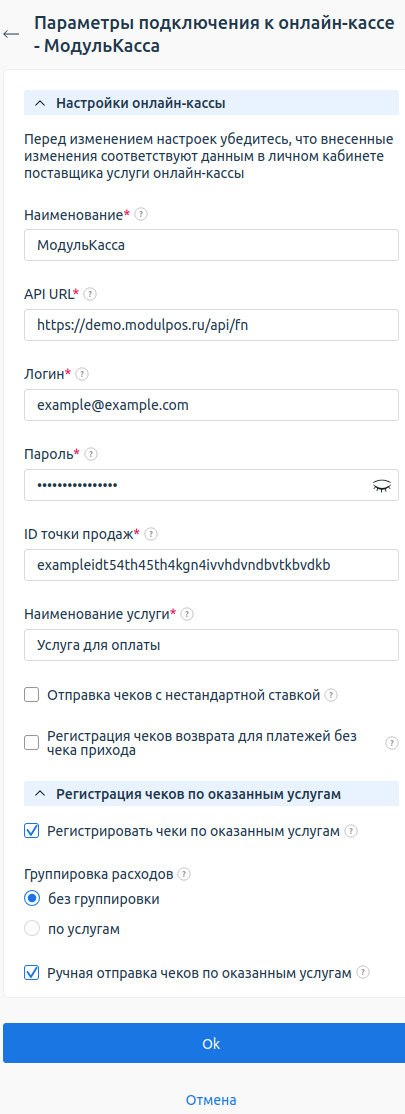405x1114 pixels.
Task: Enable Отправка чеков с нестандартной ставкой checkbox
Action: point(31,695)
